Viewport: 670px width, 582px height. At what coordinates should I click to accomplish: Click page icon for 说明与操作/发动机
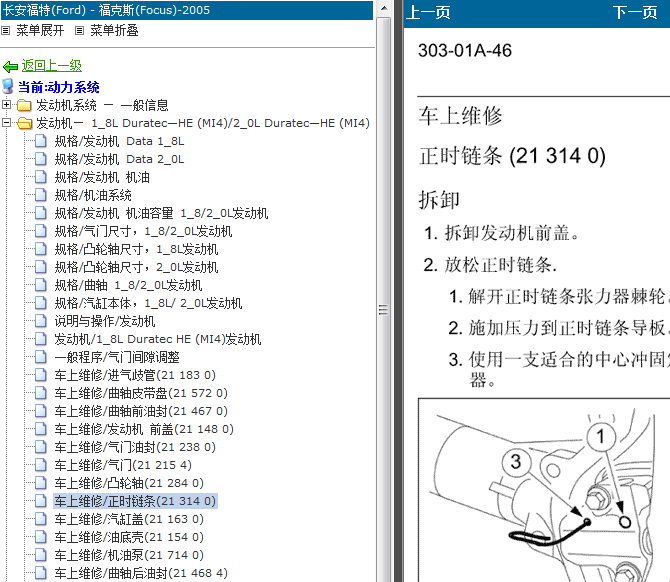coord(41,321)
